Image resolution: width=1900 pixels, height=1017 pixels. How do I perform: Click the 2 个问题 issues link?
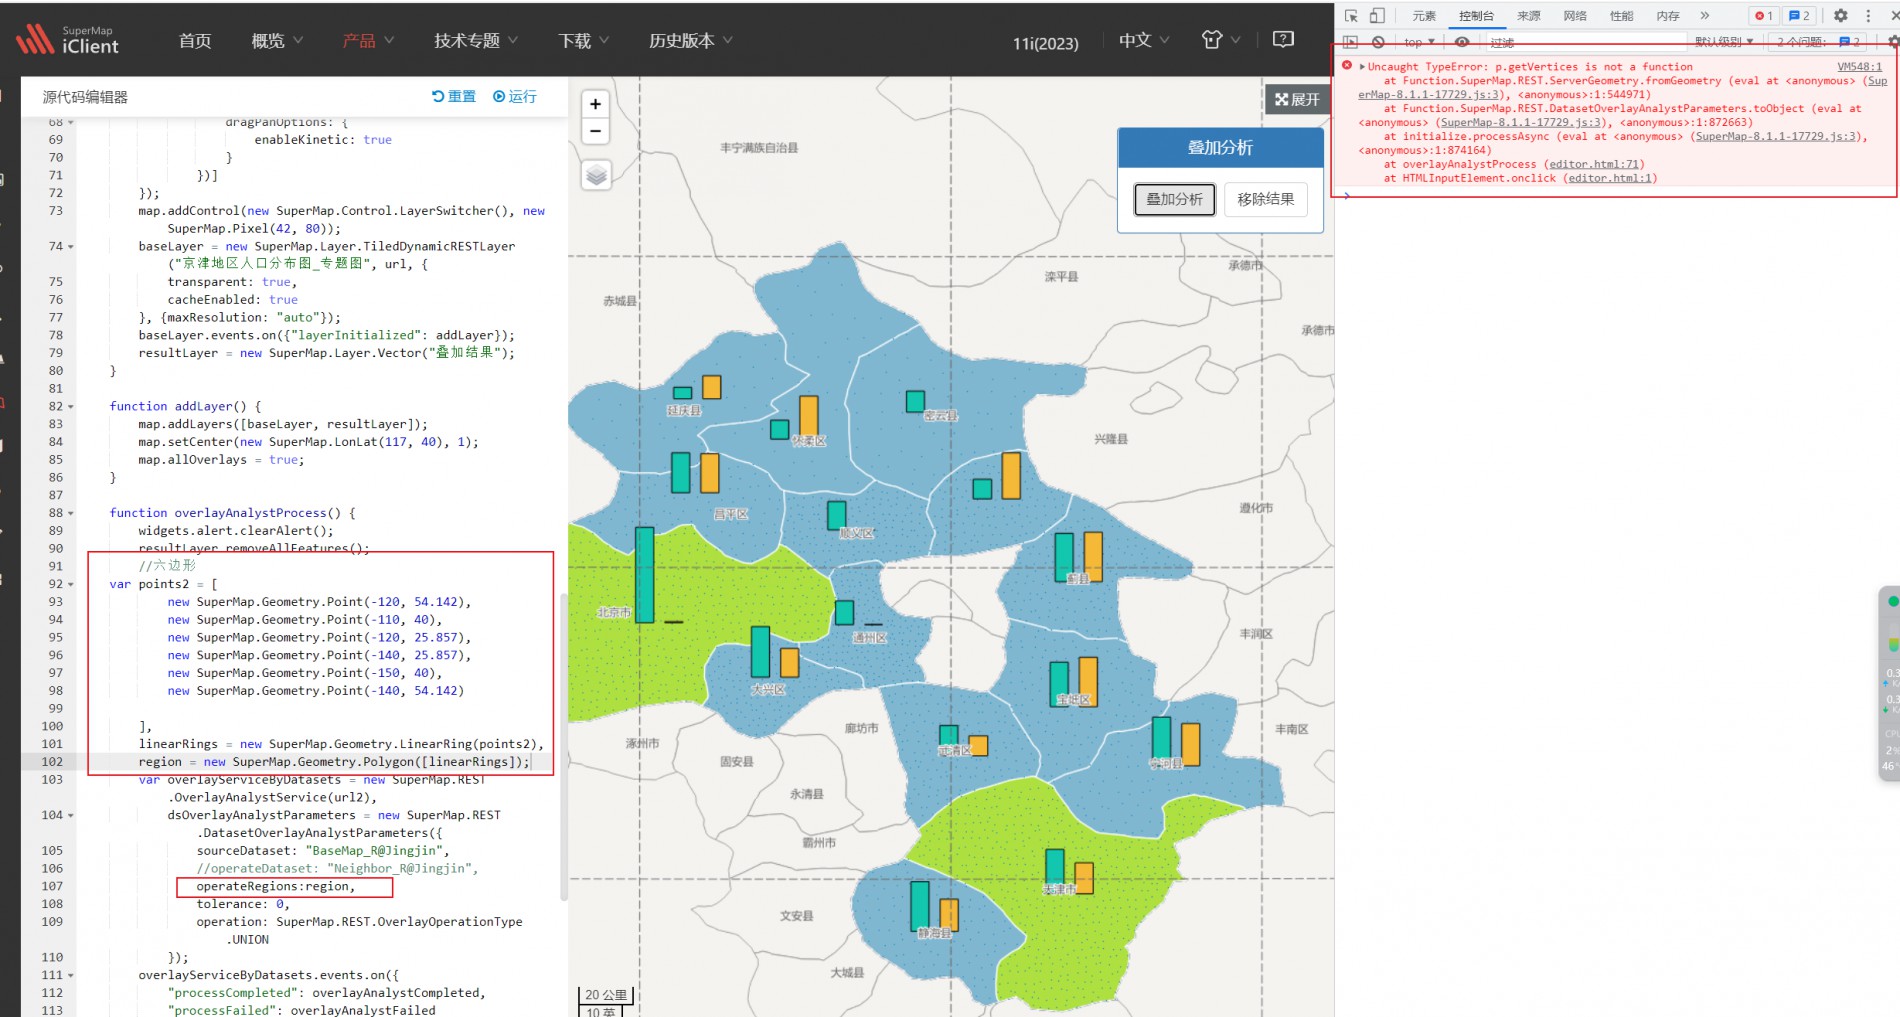1818,42
